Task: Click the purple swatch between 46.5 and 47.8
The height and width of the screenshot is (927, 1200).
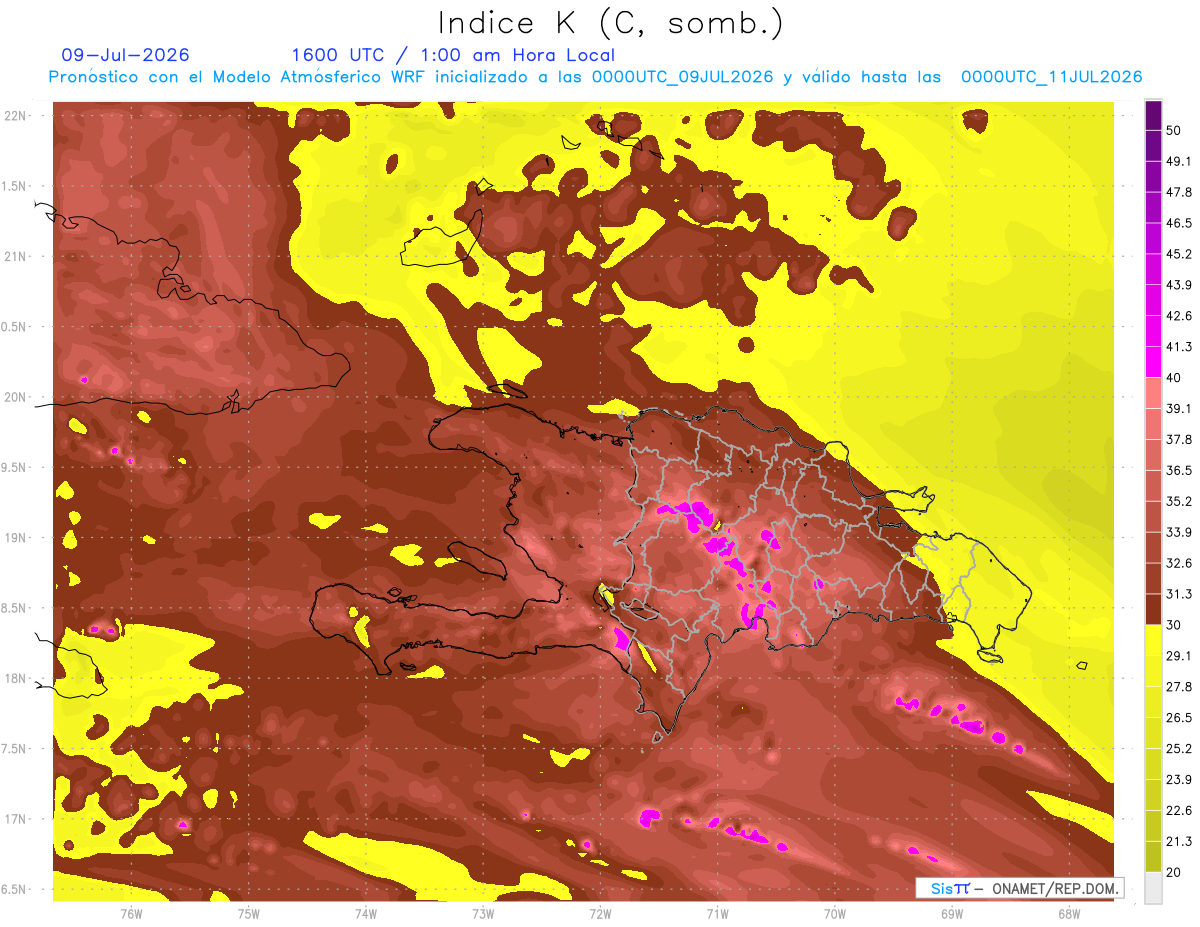Action: [x=1153, y=207]
